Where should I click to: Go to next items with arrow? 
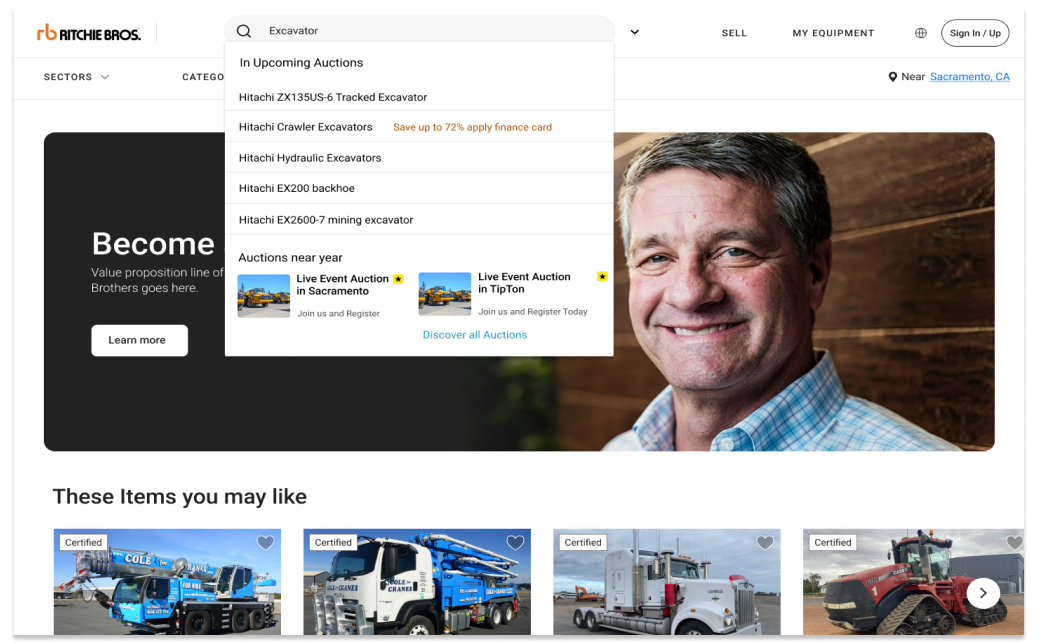tap(983, 593)
